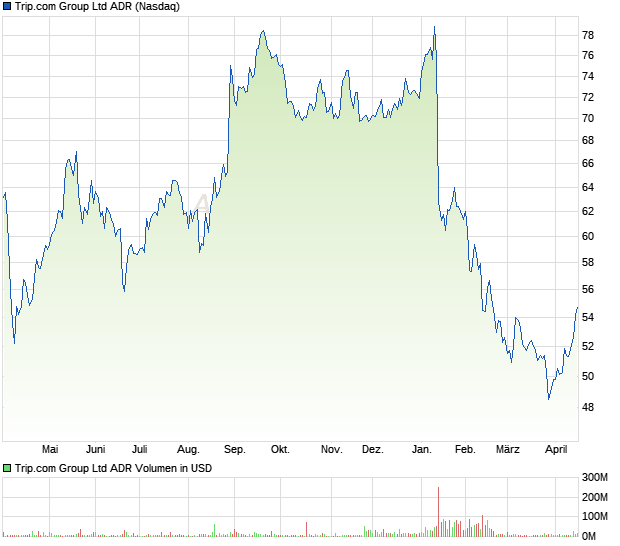The height and width of the screenshot is (546, 620).
Task: Click the price axis value 56
Action: 588,289
